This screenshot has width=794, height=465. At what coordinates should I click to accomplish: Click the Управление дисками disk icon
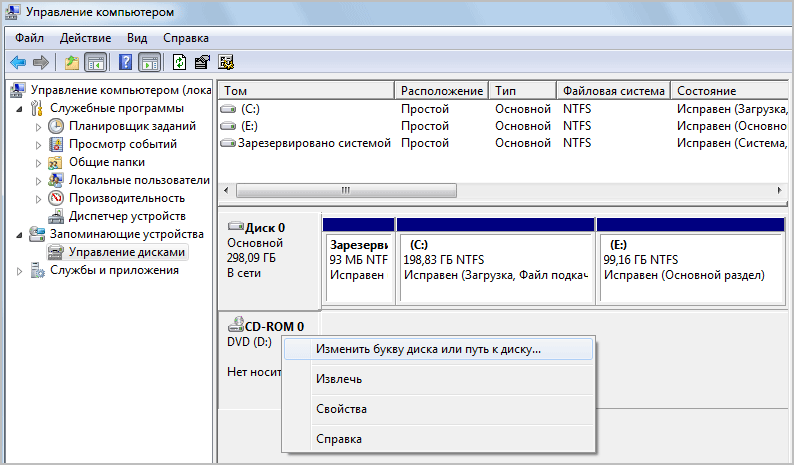click(x=56, y=252)
